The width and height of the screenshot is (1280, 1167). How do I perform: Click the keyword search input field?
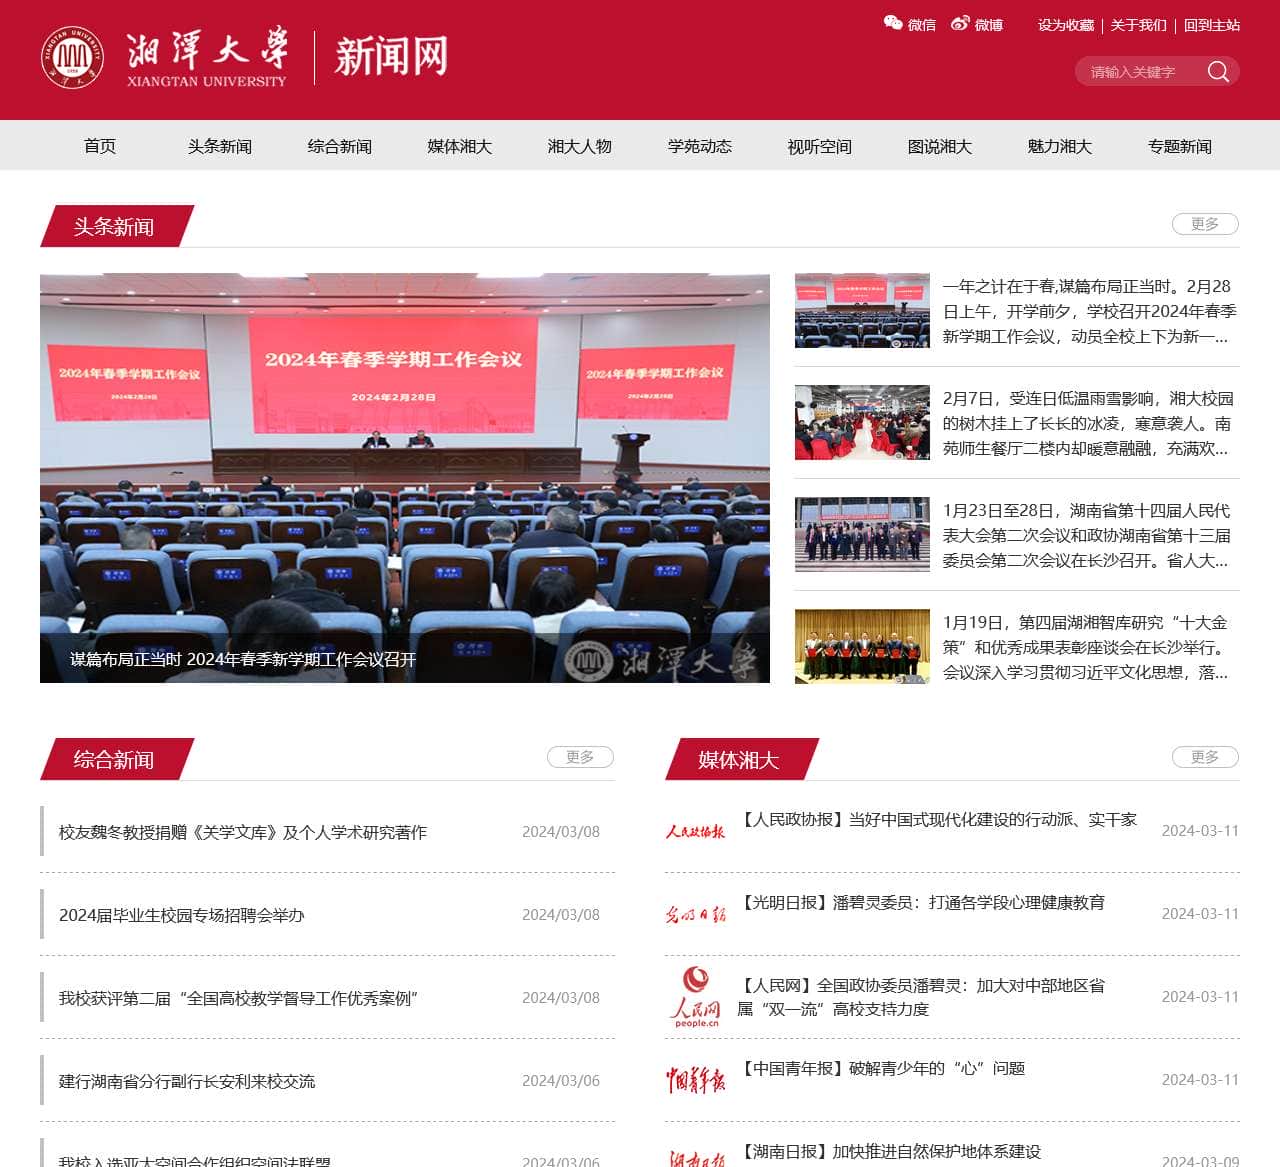coord(1140,71)
